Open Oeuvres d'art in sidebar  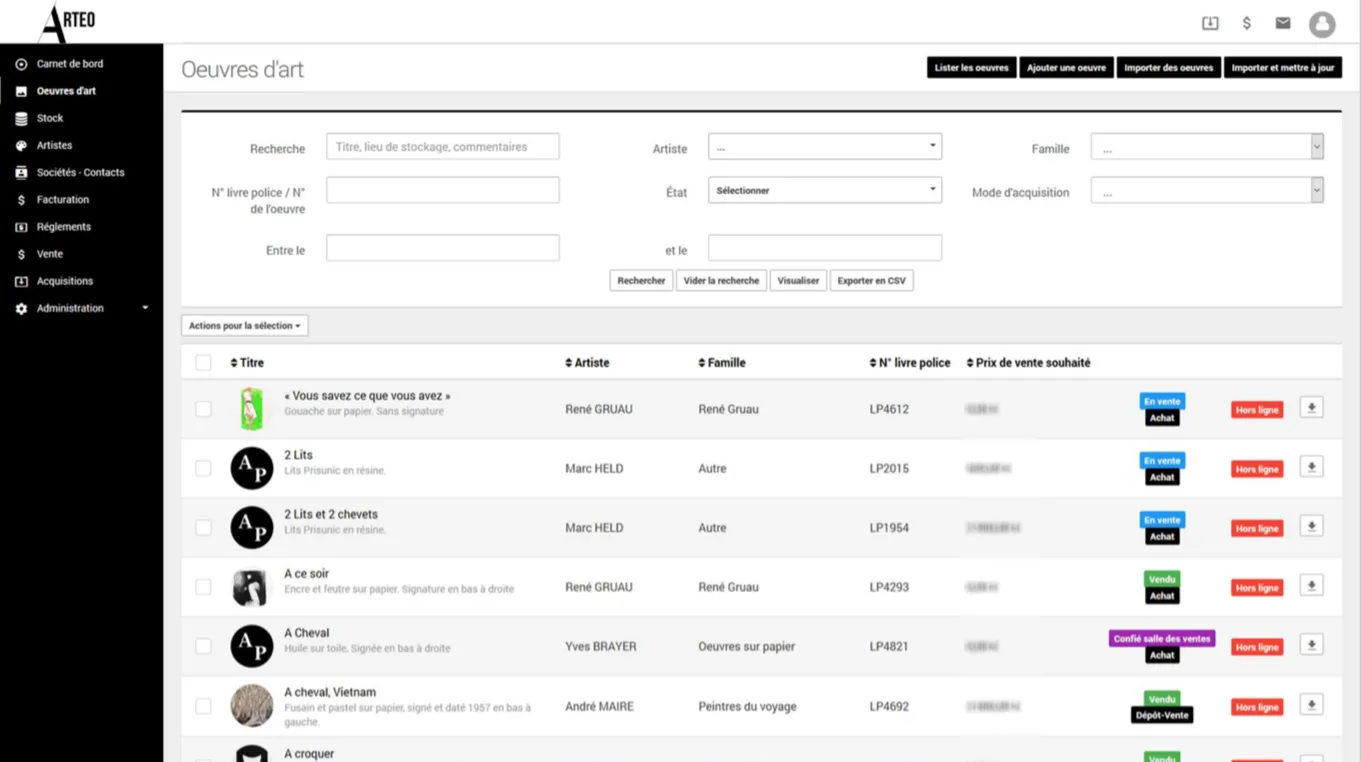66,91
